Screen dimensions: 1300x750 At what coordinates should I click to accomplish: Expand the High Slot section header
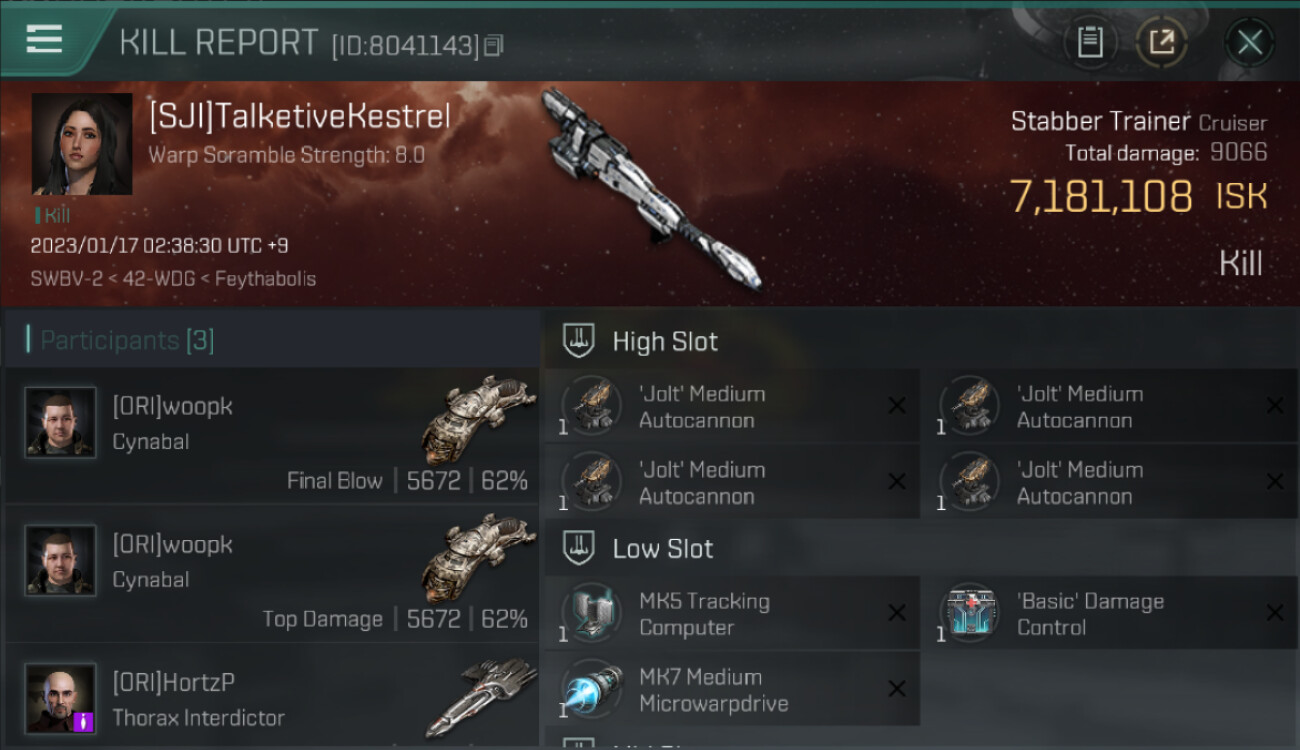922,341
